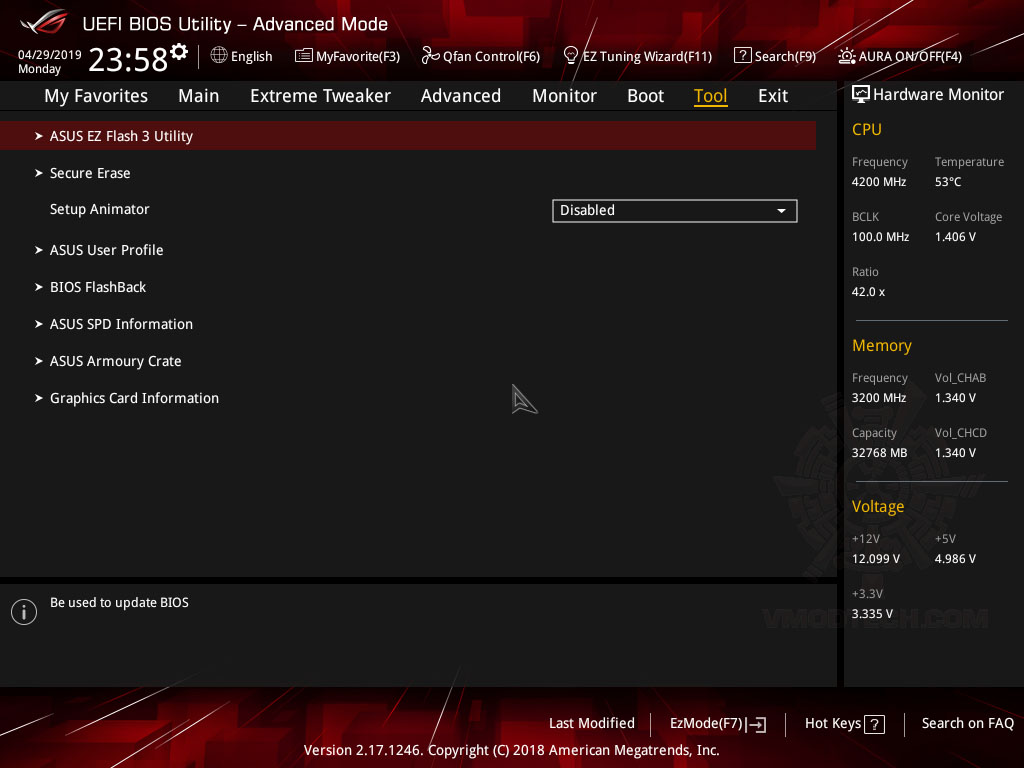Click Ratio value 42.0 x
This screenshot has height=768, width=1024.
click(868, 292)
